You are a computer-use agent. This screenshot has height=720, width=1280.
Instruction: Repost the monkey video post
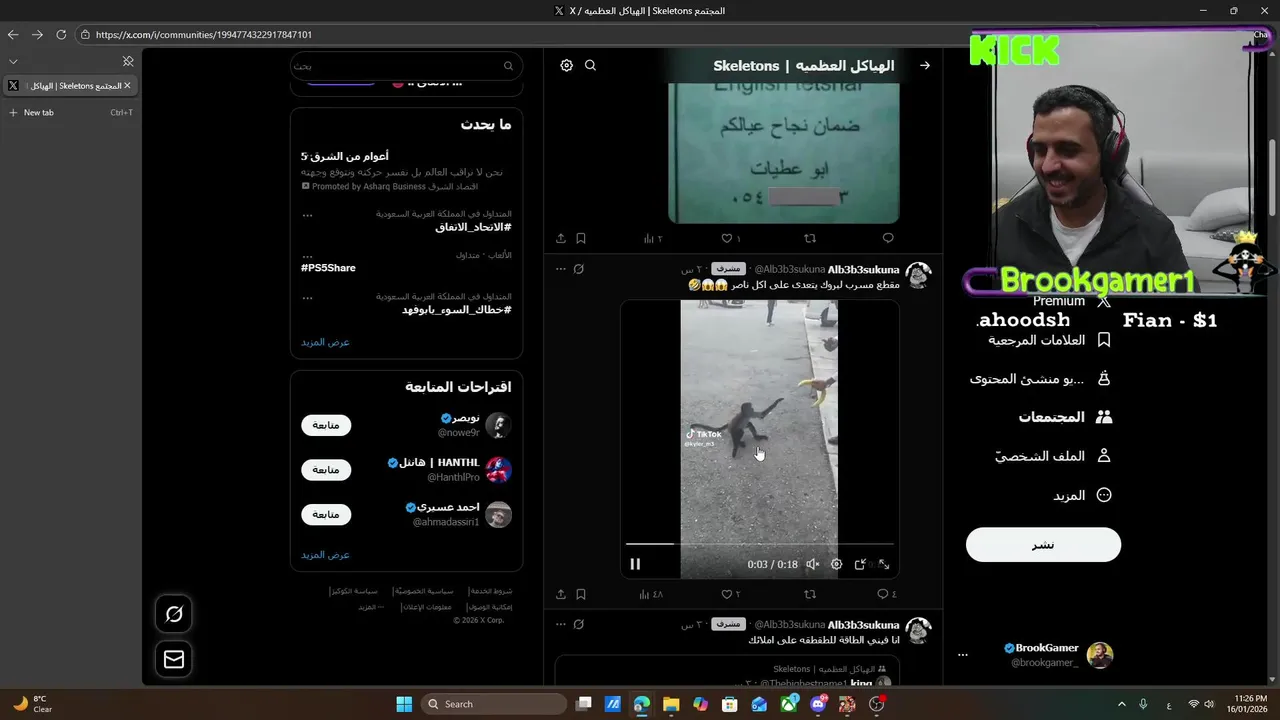pos(810,594)
